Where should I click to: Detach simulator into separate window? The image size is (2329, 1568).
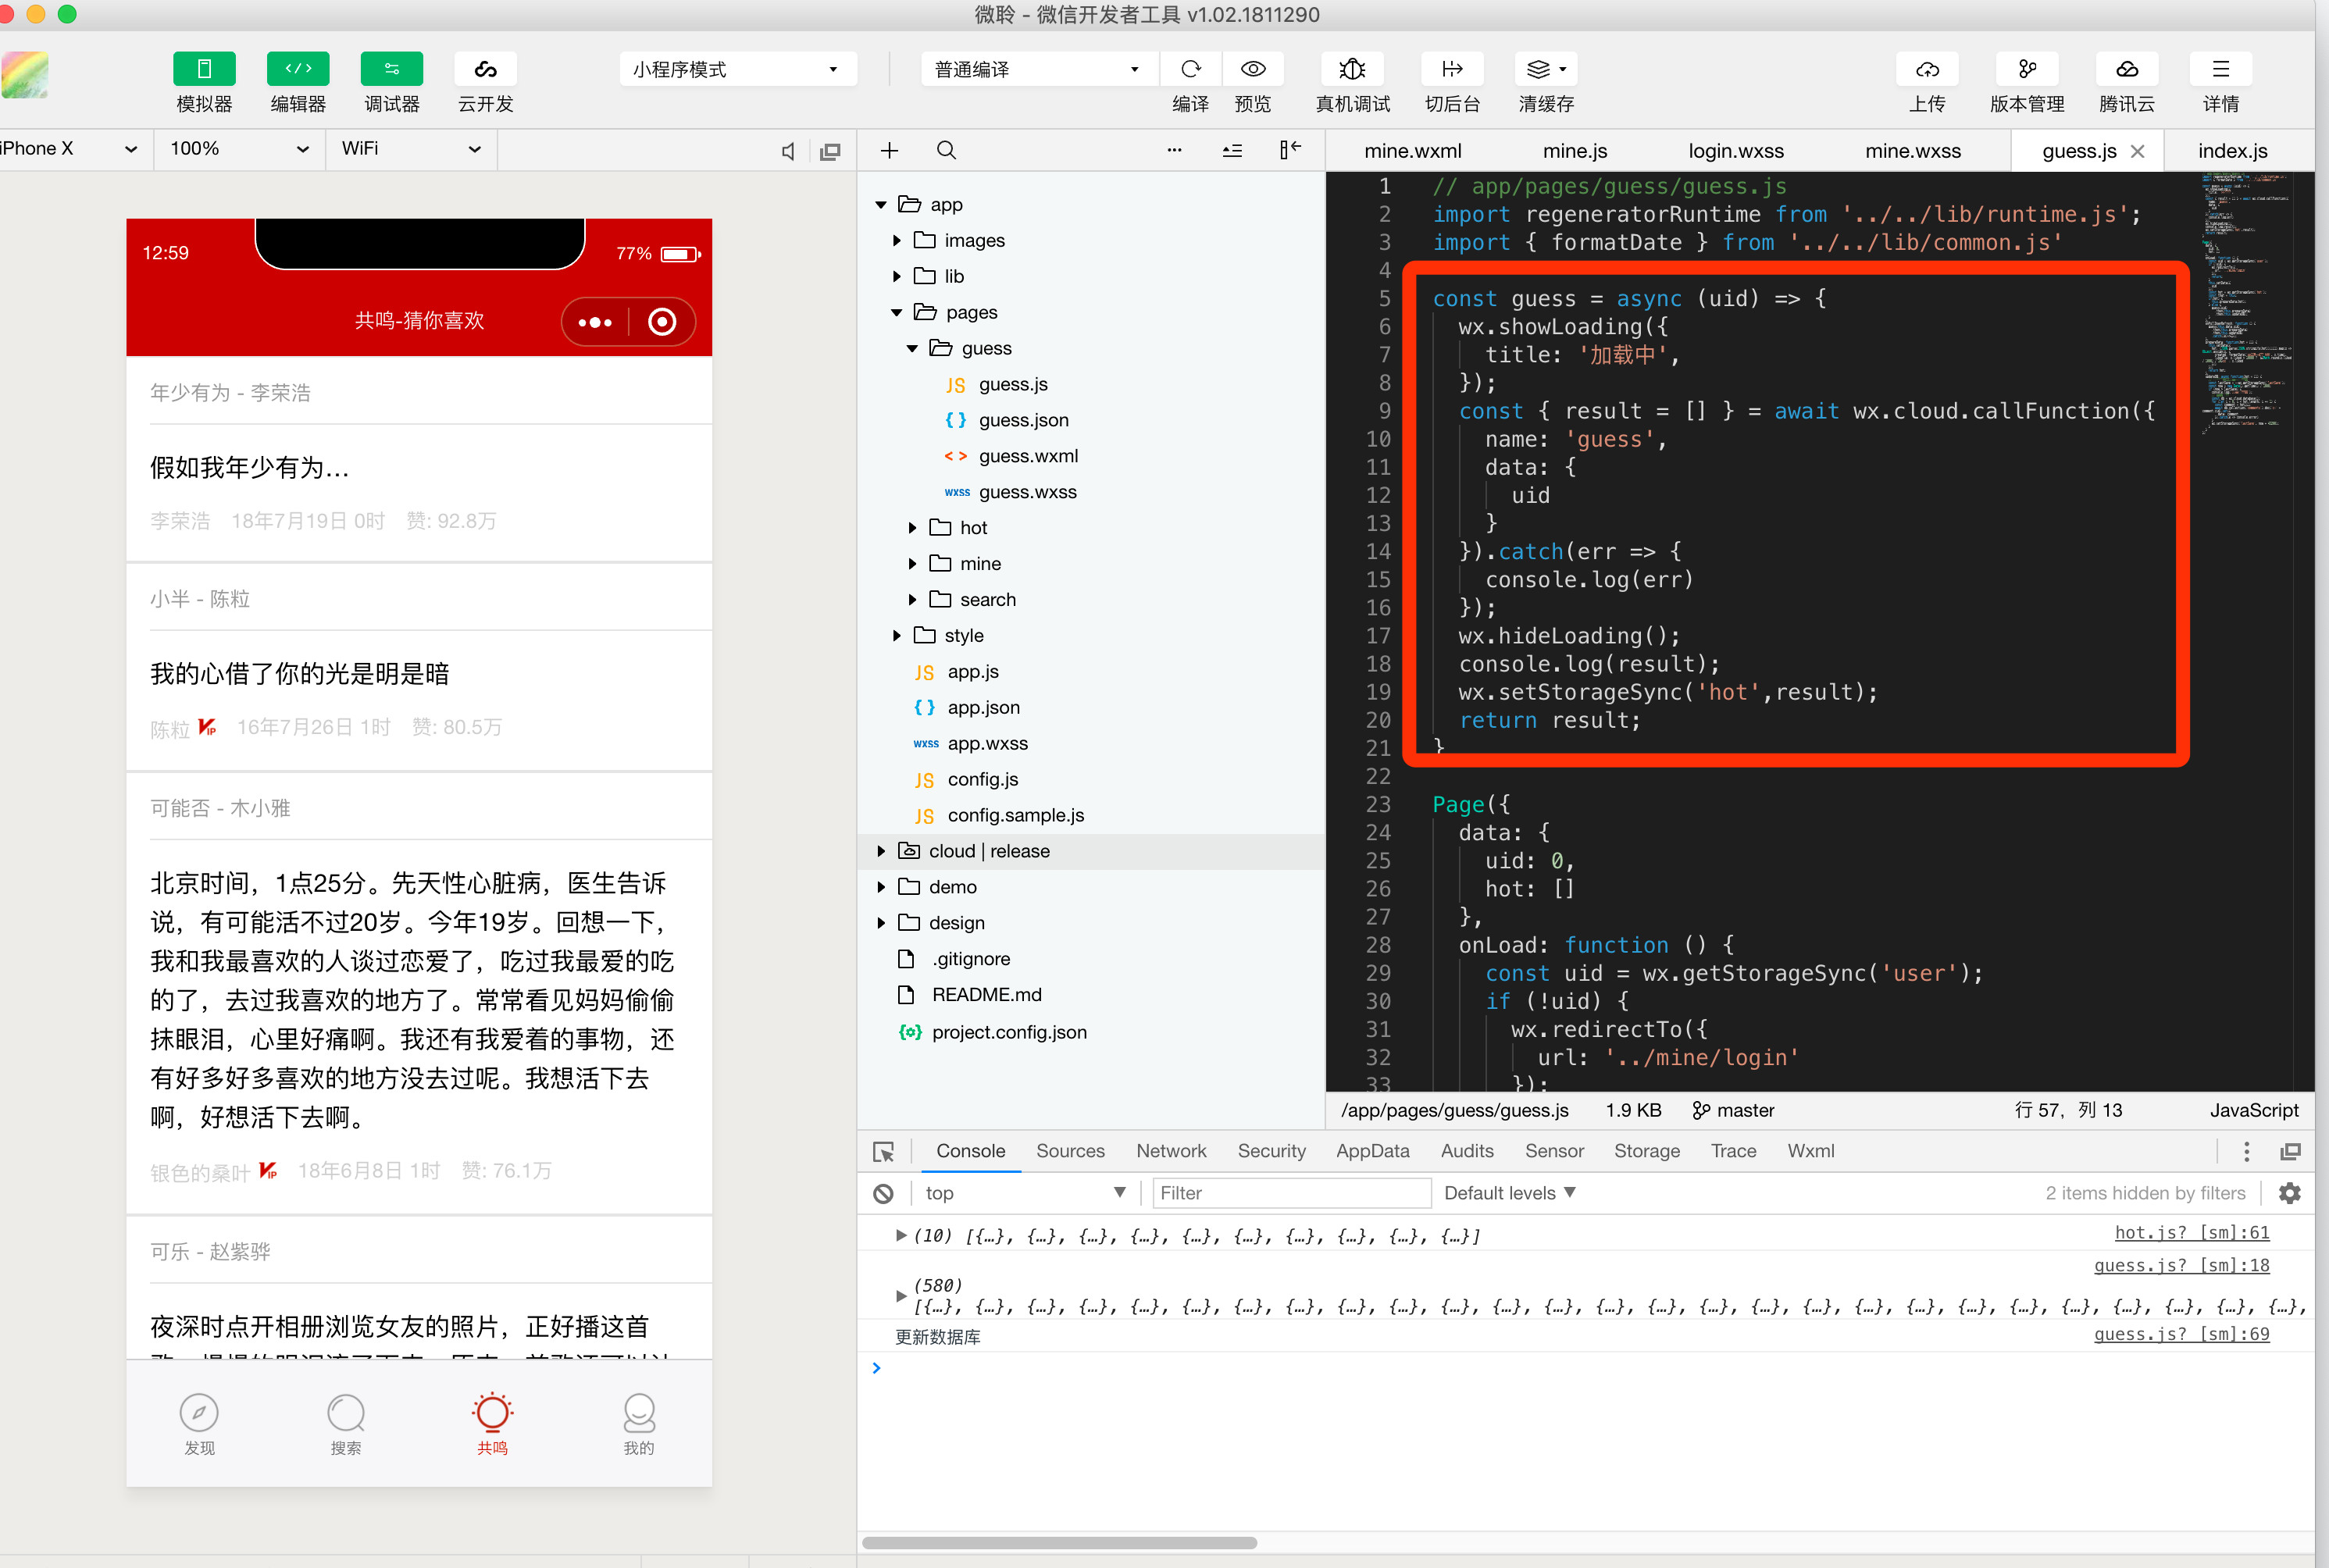click(830, 151)
